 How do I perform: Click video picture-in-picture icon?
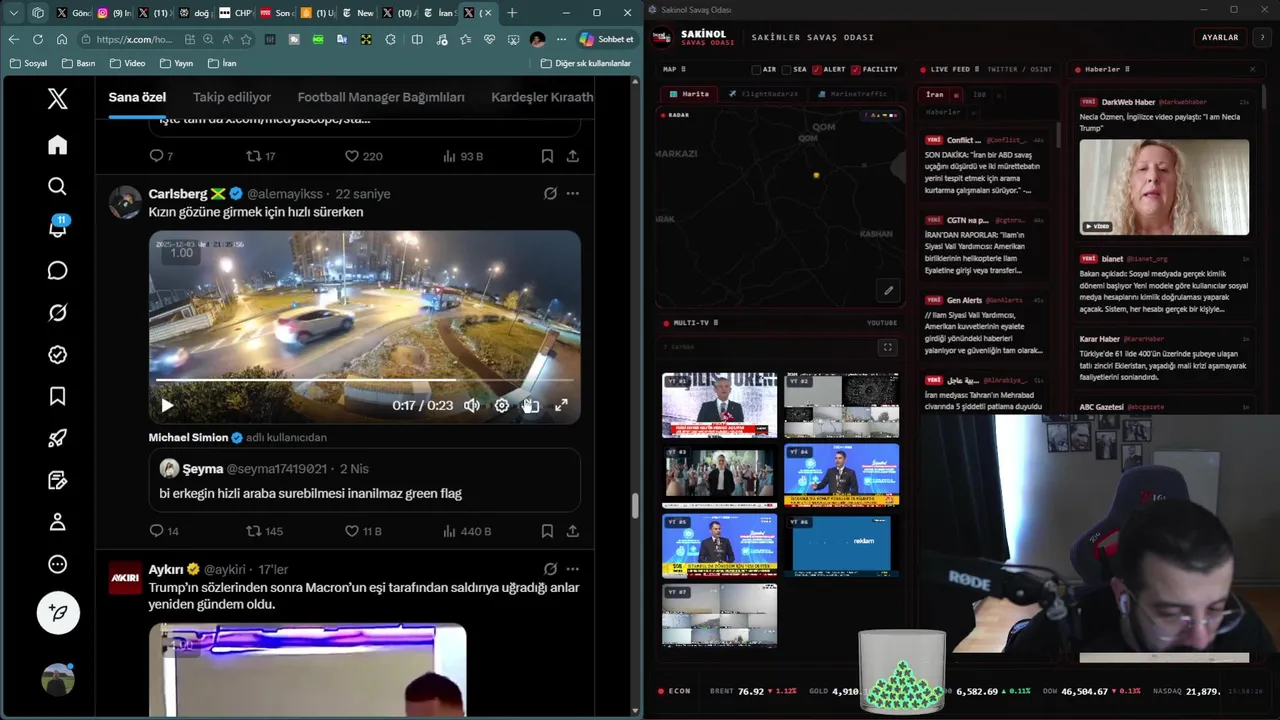pos(532,405)
